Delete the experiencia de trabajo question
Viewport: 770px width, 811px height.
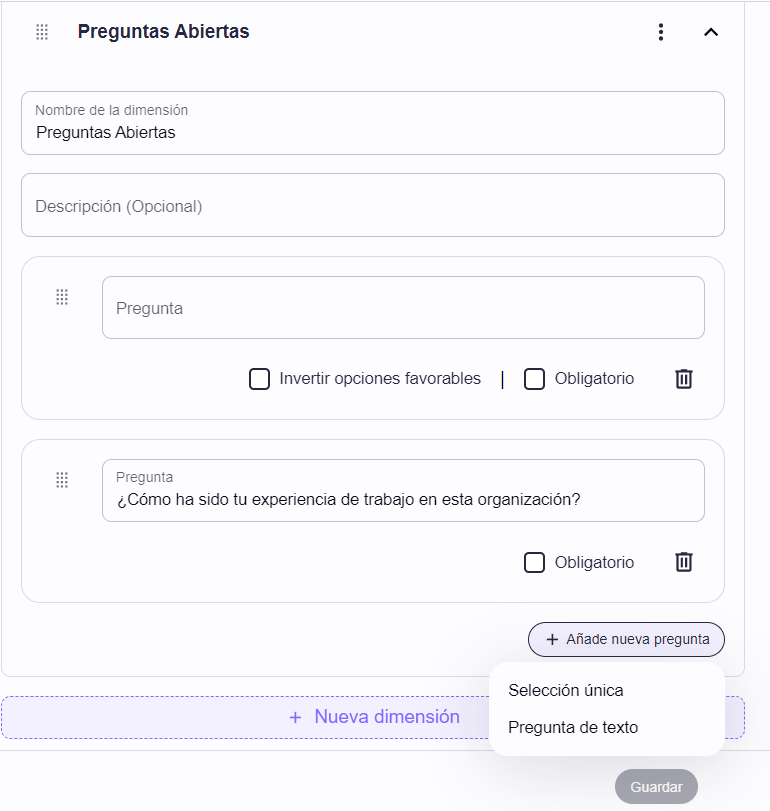click(684, 562)
